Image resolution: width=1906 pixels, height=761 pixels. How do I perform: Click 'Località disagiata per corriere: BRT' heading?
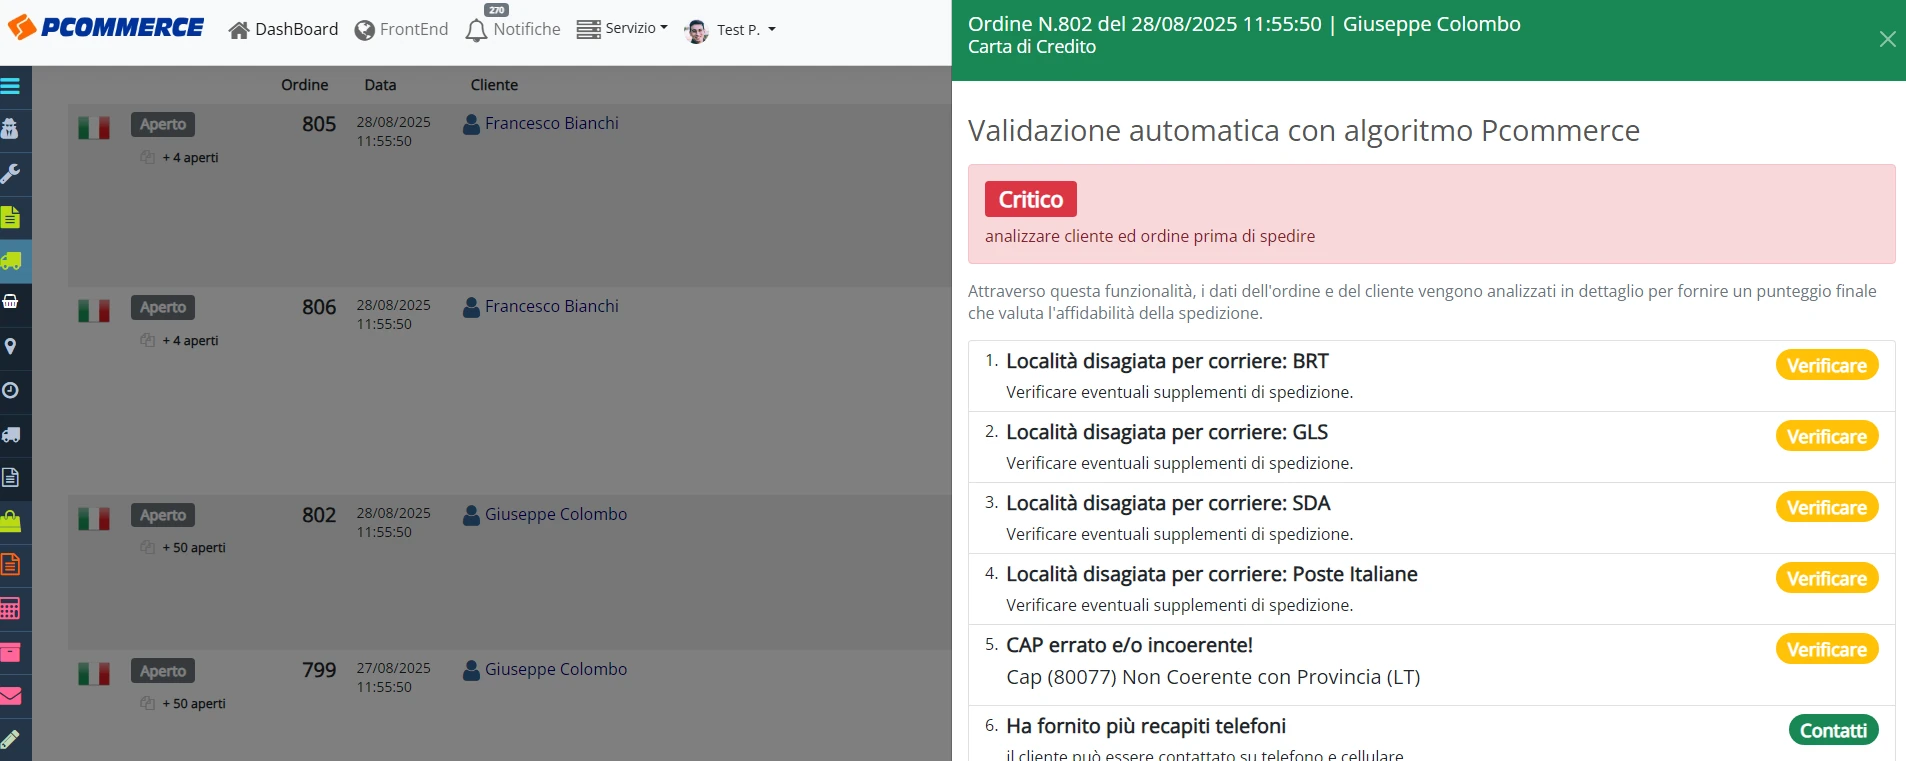(1167, 361)
